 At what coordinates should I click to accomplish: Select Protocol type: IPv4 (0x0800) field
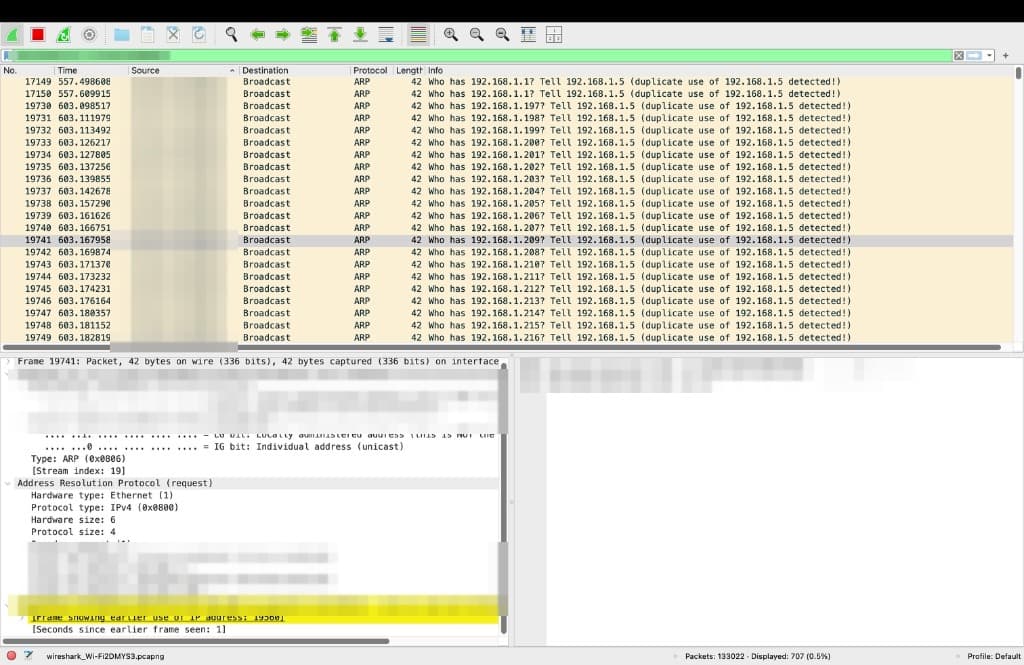point(104,508)
